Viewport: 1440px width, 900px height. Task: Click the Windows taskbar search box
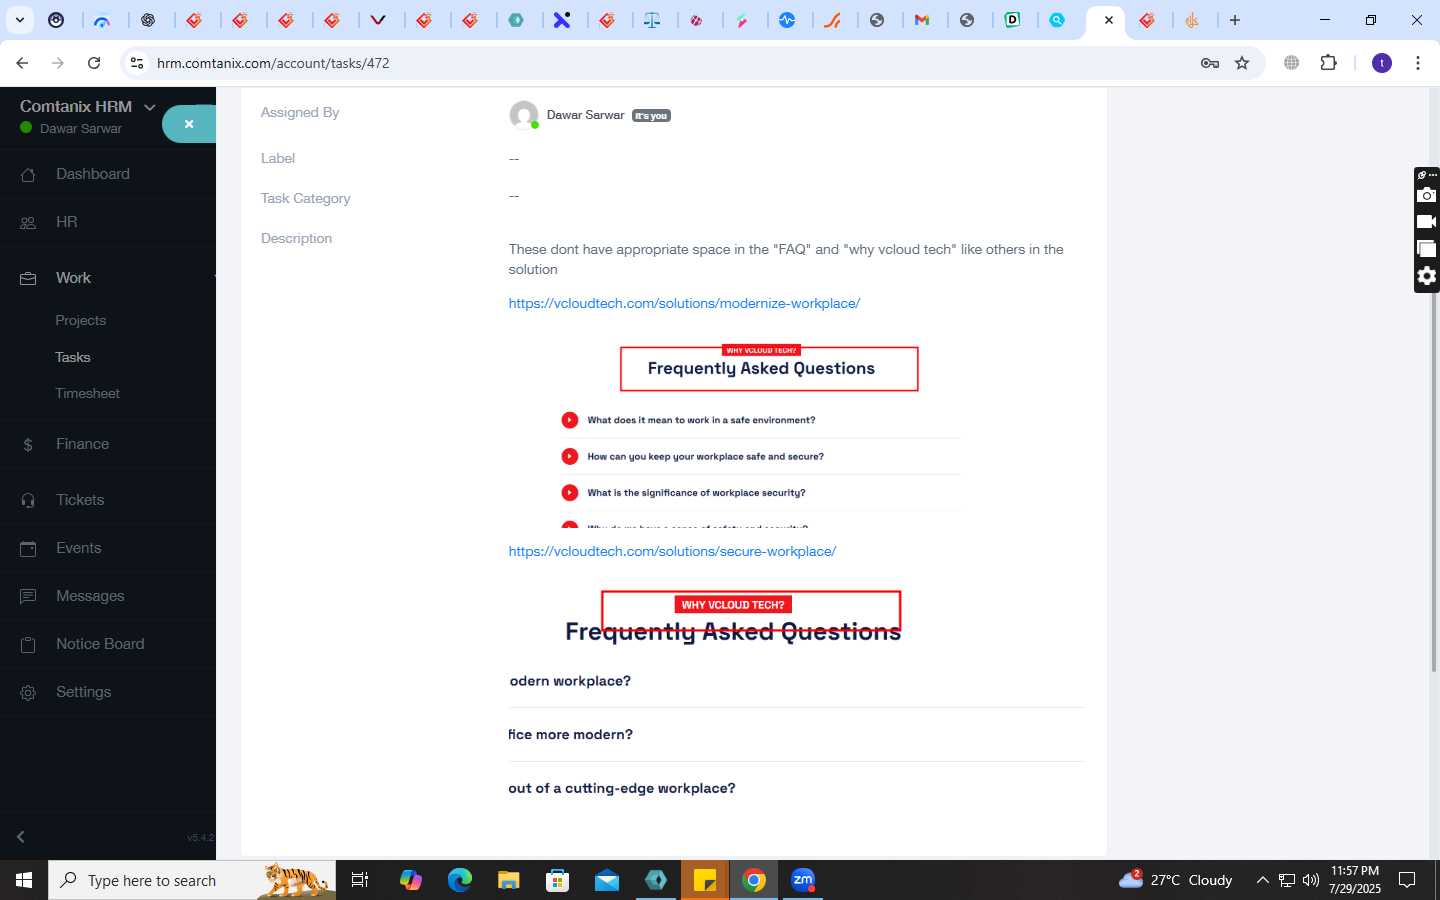(192, 880)
